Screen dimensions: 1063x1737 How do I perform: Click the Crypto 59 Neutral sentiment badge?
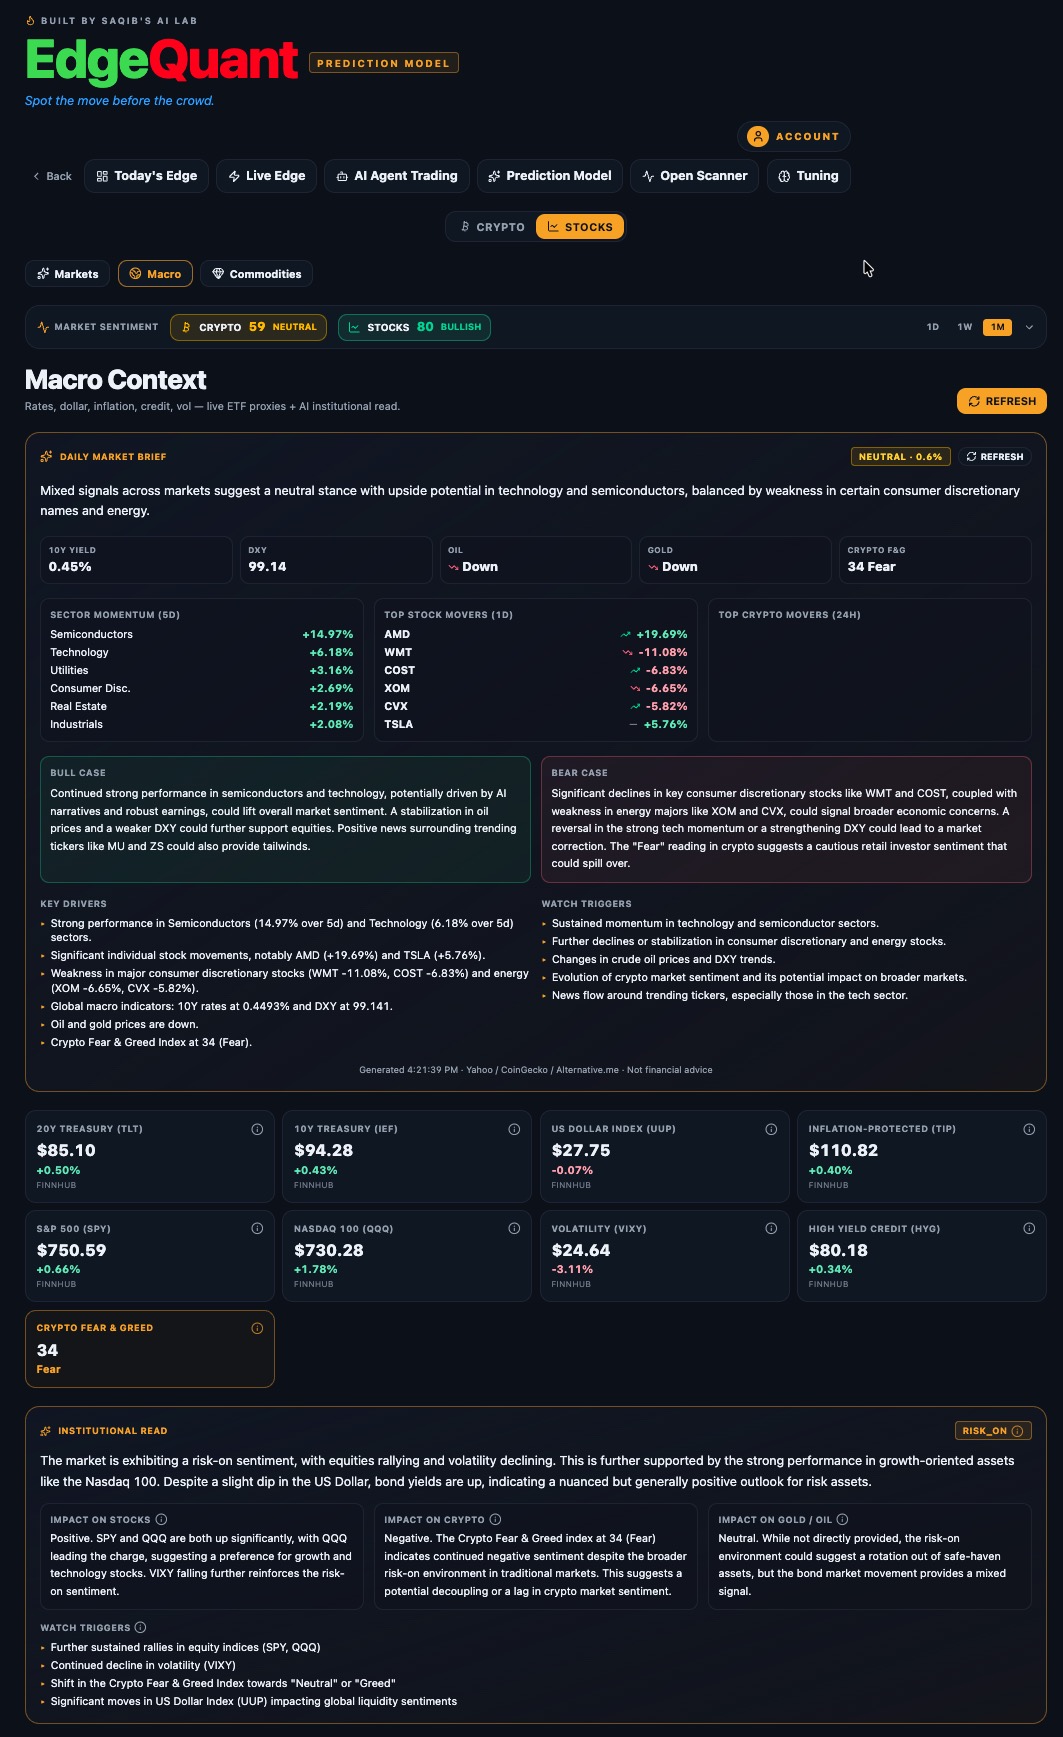[x=248, y=327]
